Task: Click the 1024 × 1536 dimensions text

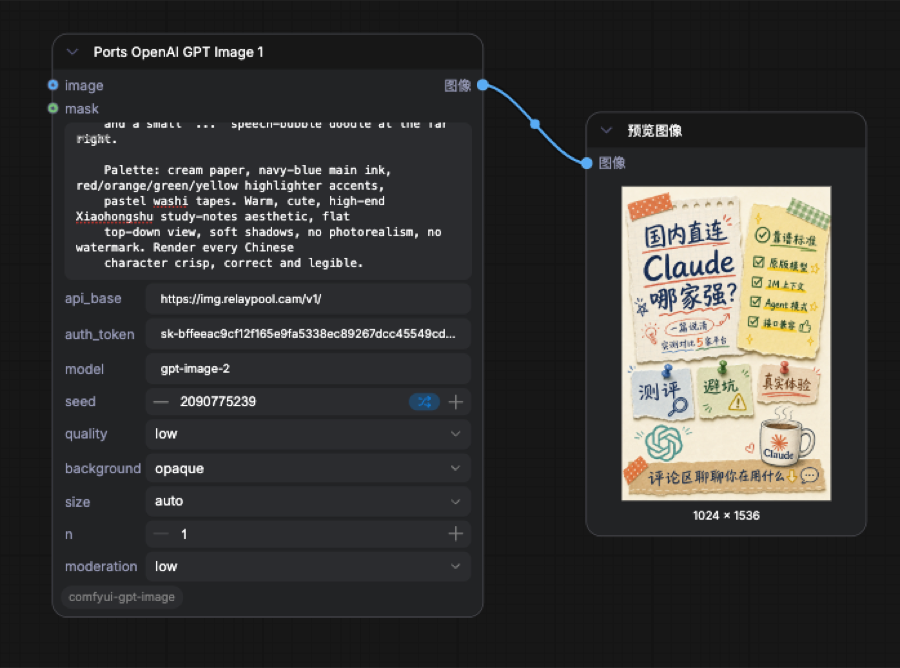Action: (x=726, y=515)
